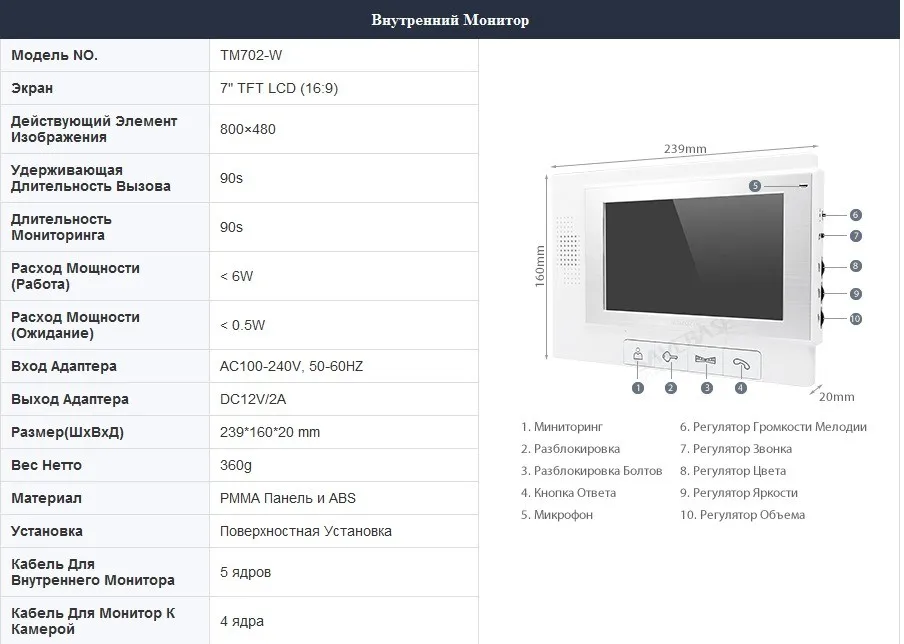
Task: Select the '< 6W' power value
Action: click(x=236, y=276)
